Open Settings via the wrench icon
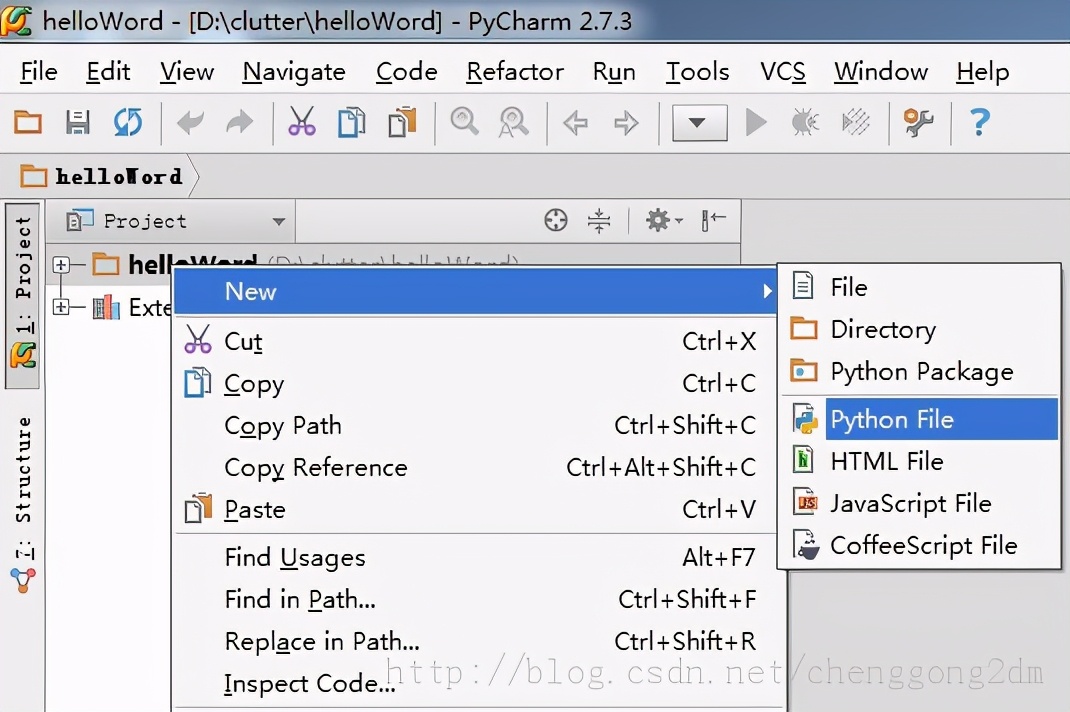The height and width of the screenshot is (712, 1070). pyautogui.click(x=918, y=121)
